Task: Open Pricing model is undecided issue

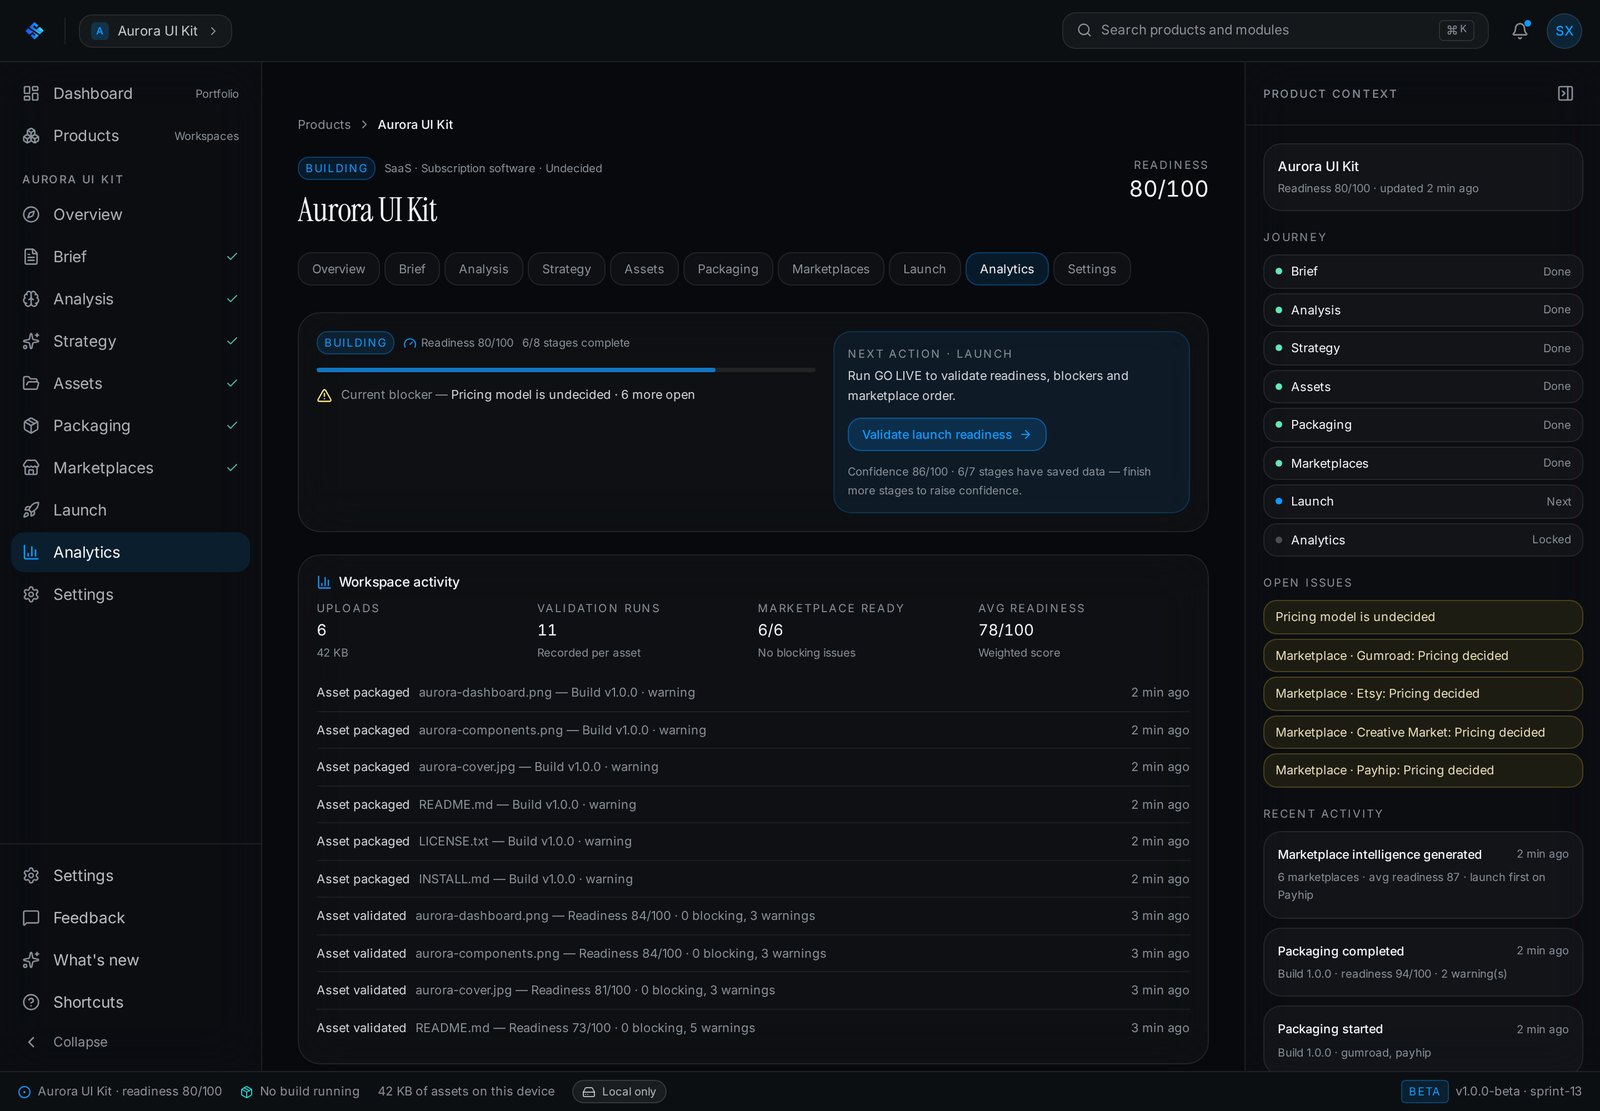Action: tap(1422, 617)
